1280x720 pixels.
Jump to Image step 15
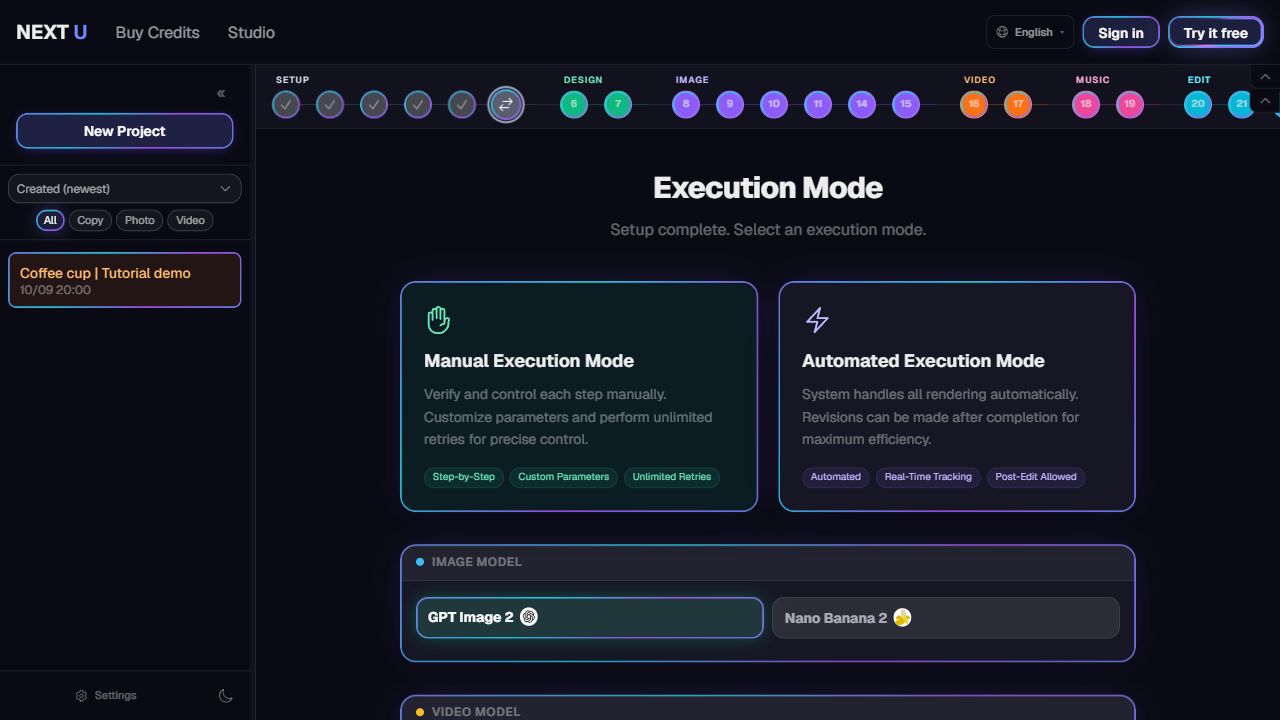pos(906,104)
